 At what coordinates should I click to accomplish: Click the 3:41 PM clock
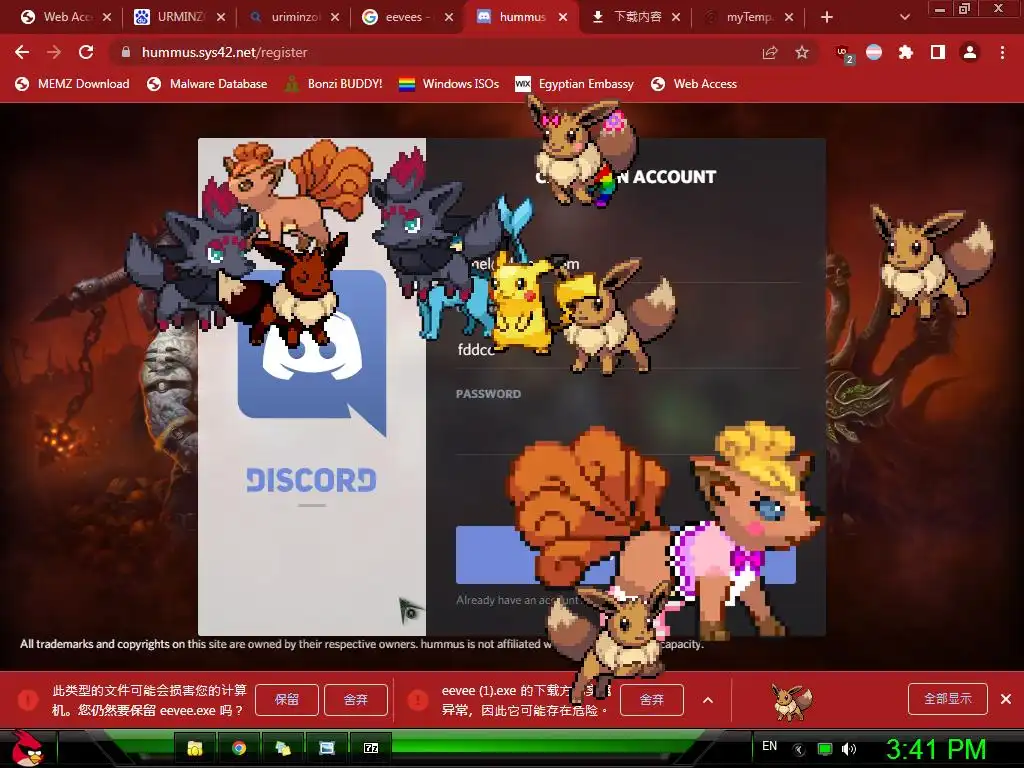(x=935, y=749)
